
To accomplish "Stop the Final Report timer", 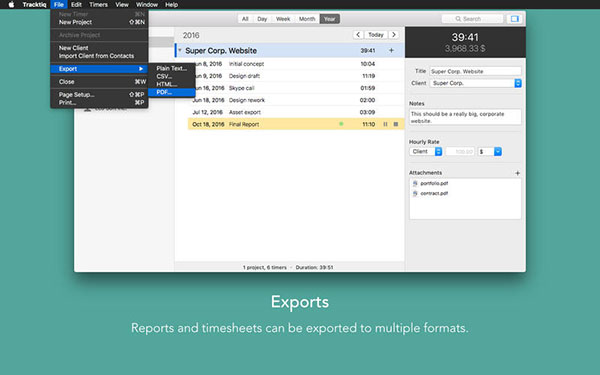I will pos(396,124).
